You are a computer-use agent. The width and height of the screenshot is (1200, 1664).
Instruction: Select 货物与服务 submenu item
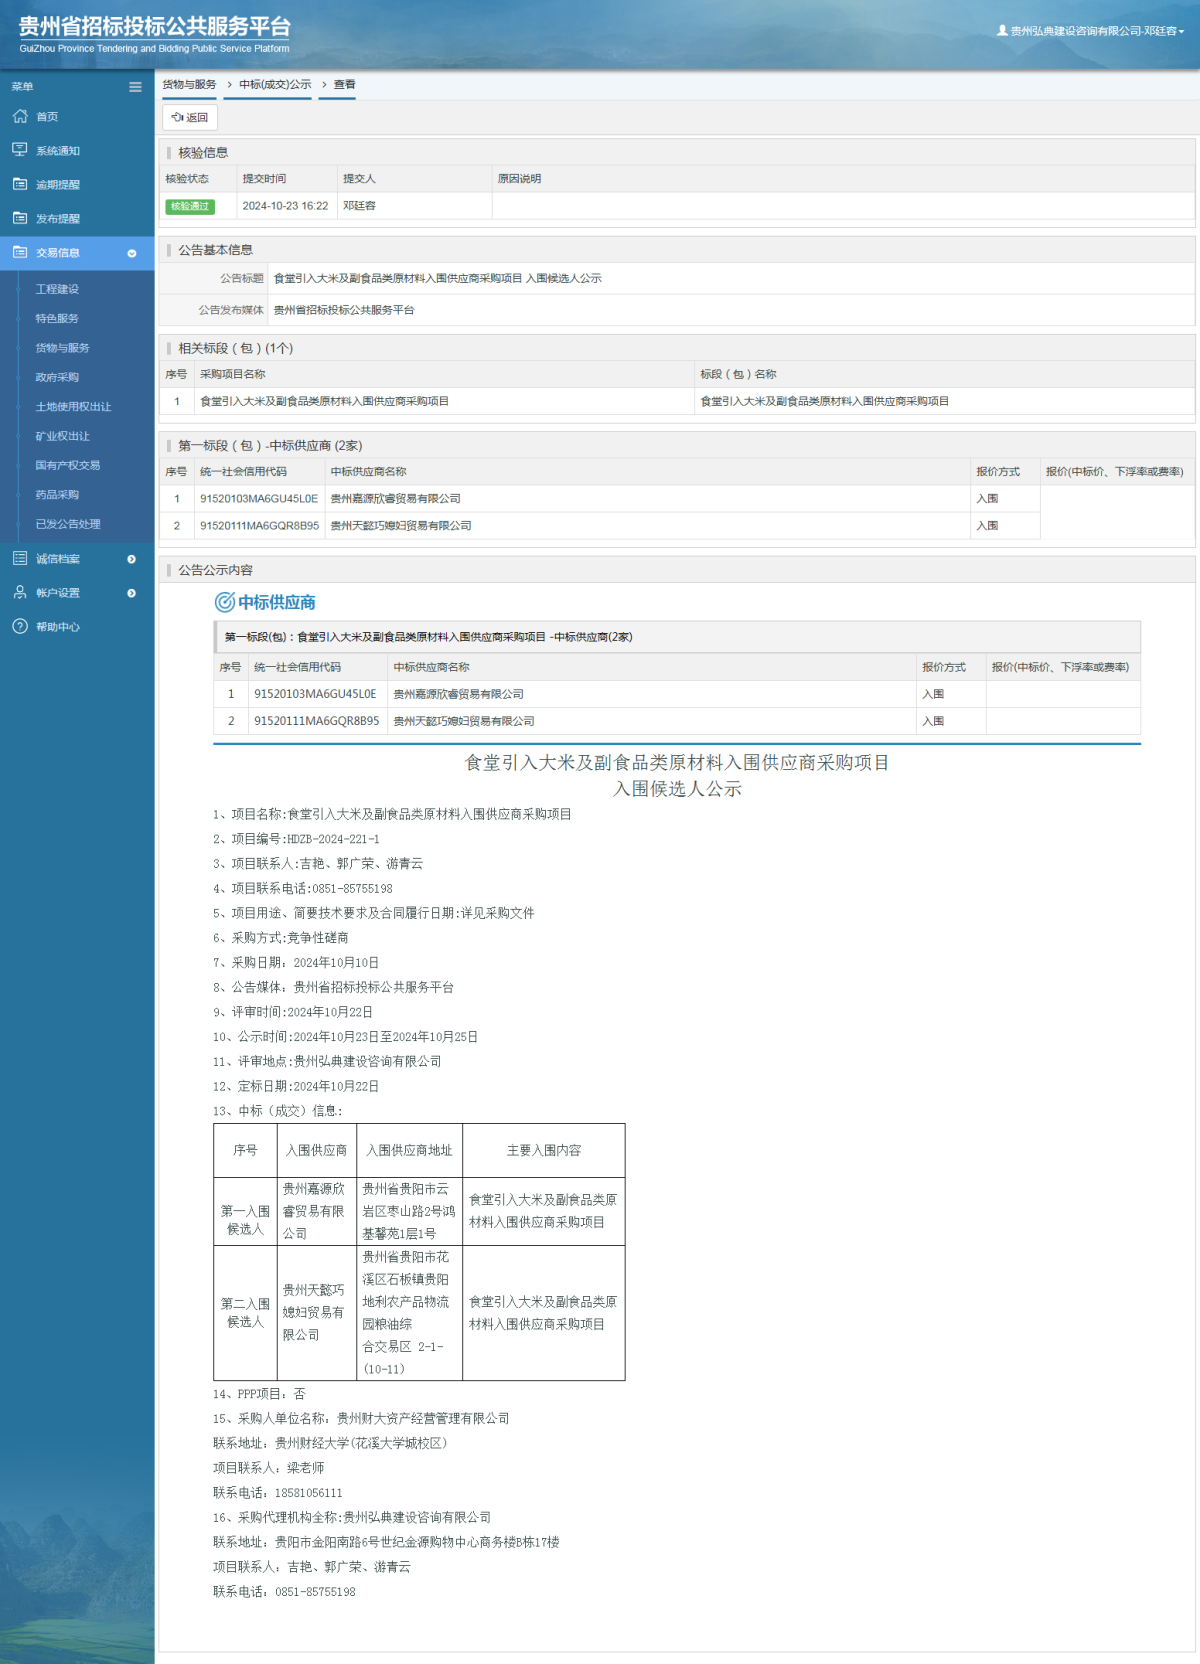point(62,348)
